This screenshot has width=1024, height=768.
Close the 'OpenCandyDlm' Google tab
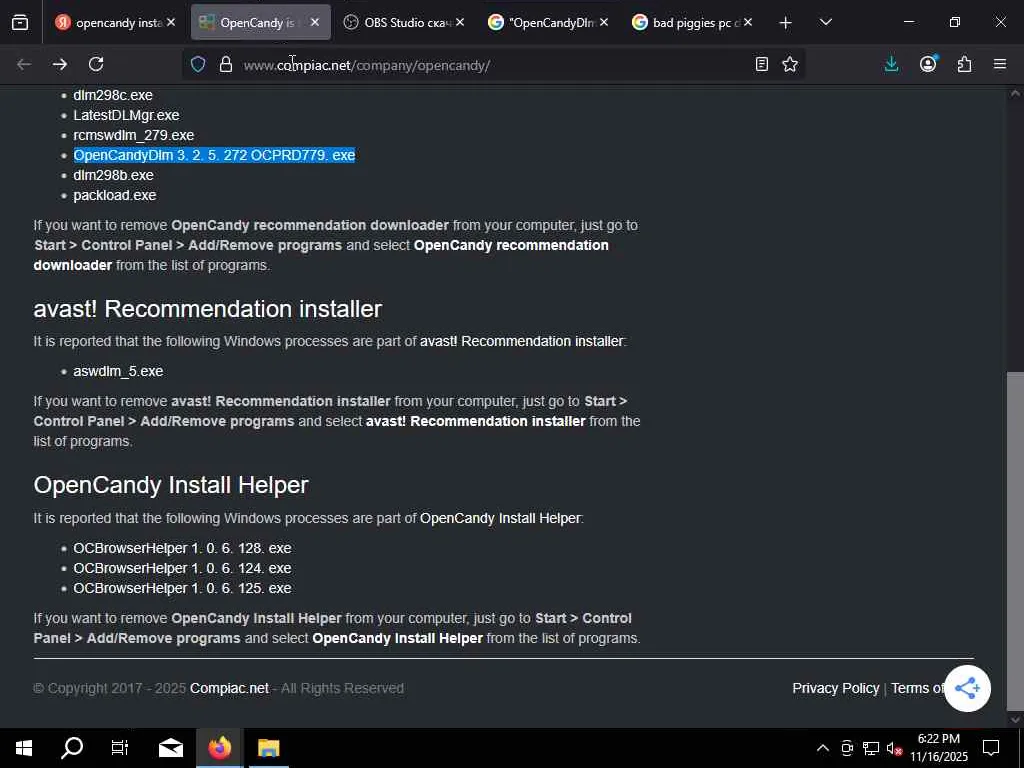click(603, 22)
